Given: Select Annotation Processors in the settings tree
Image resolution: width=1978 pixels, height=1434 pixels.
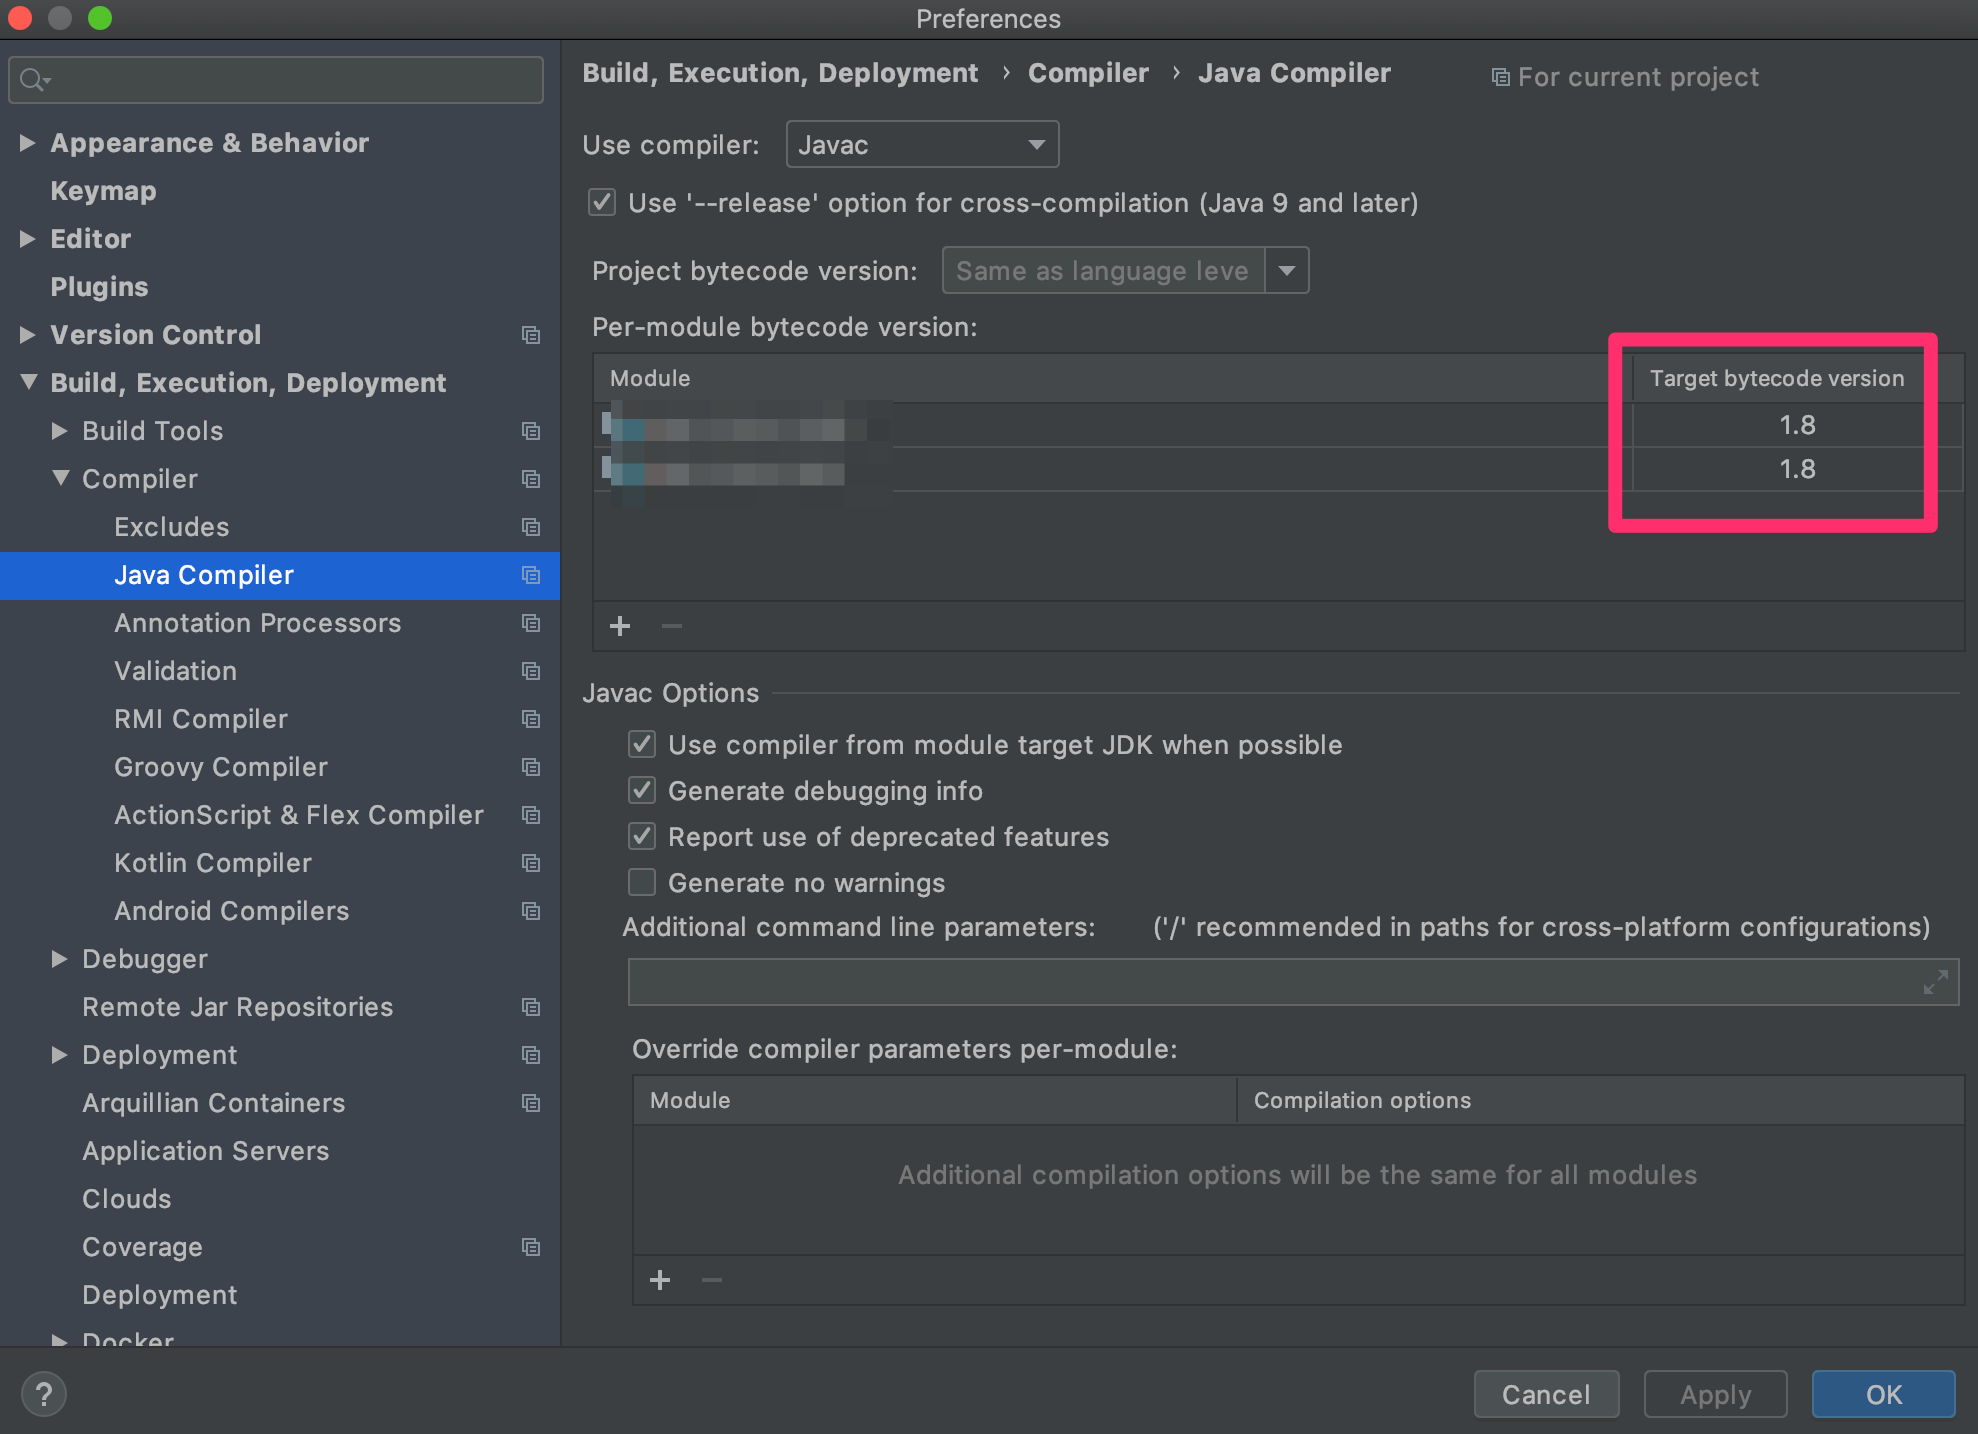Looking at the screenshot, I should click(257, 623).
